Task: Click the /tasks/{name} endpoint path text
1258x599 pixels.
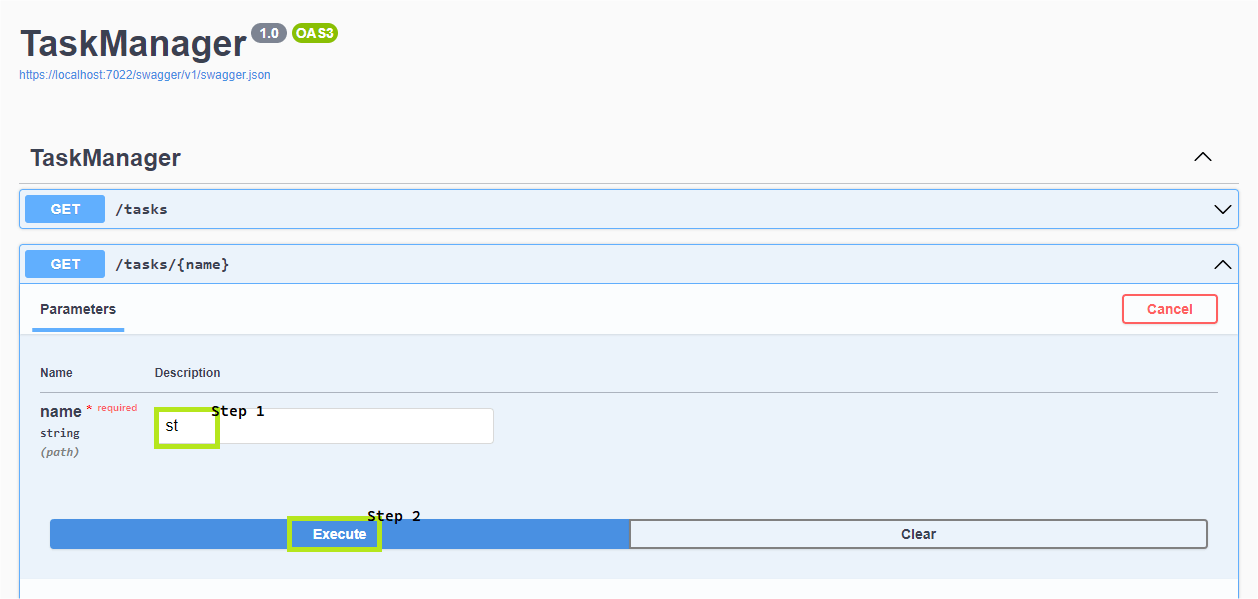Action: click(172, 264)
